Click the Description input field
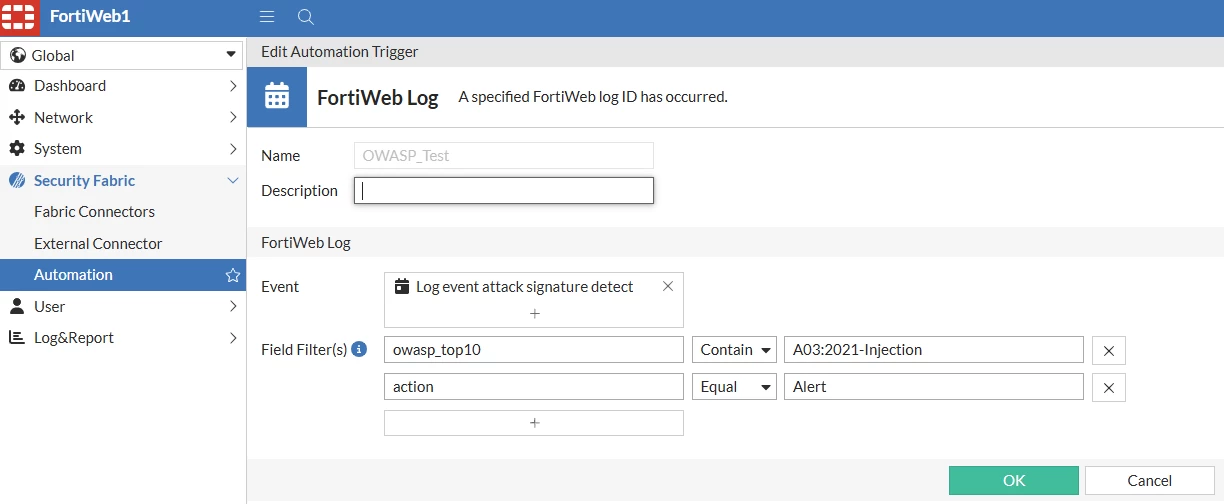The image size is (1224, 504). (x=504, y=190)
